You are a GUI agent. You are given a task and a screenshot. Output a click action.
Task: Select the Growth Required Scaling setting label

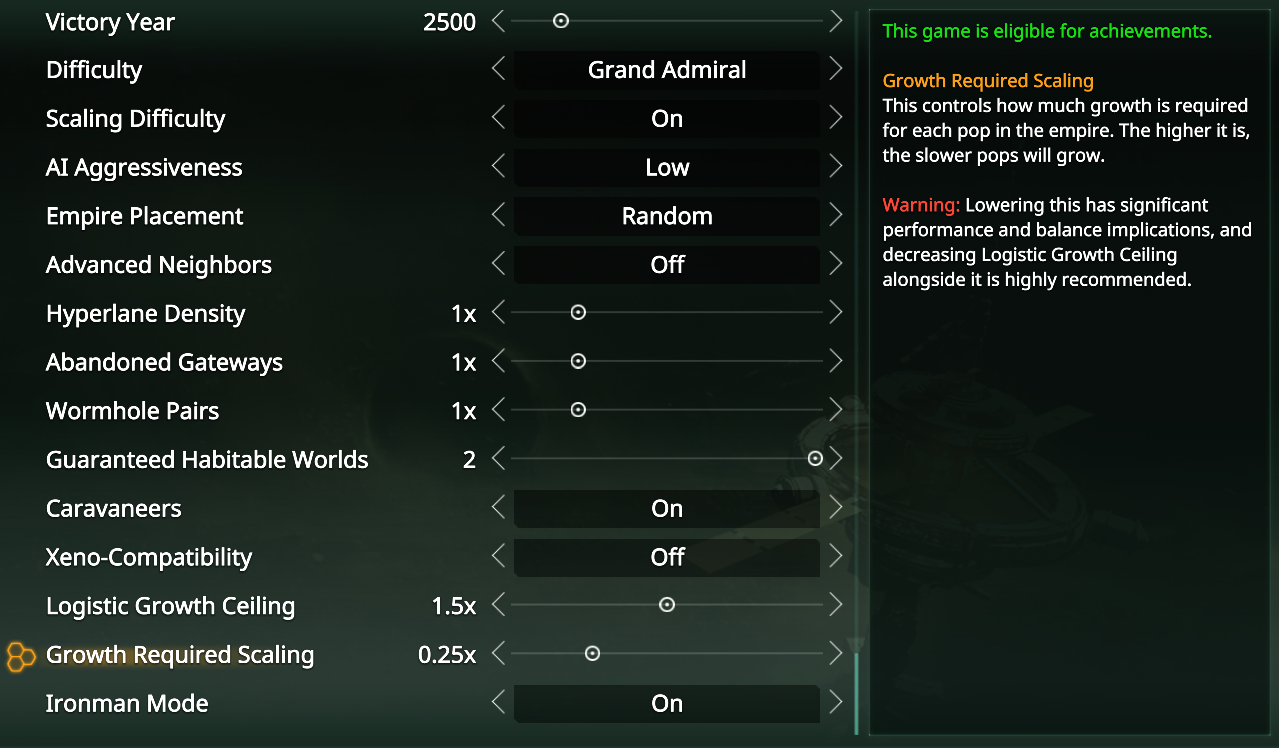click(x=179, y=655)
